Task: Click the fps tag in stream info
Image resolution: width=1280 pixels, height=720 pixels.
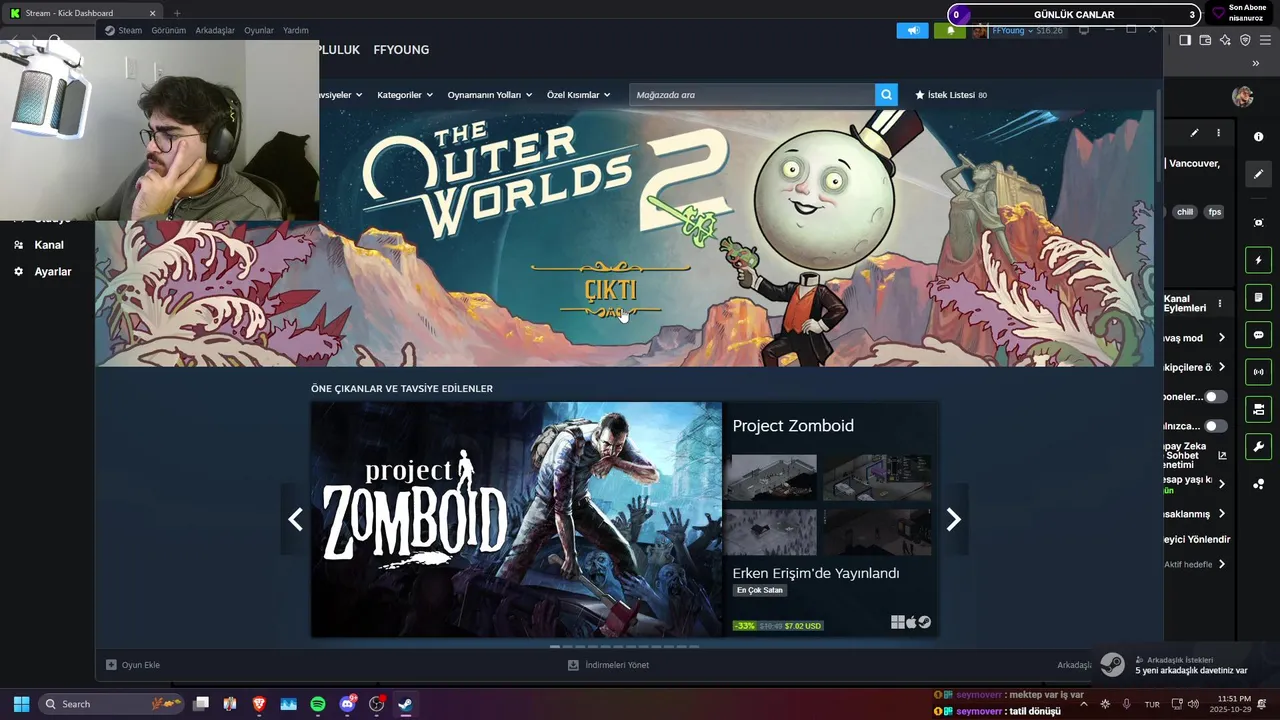Action: [1214, 212]
